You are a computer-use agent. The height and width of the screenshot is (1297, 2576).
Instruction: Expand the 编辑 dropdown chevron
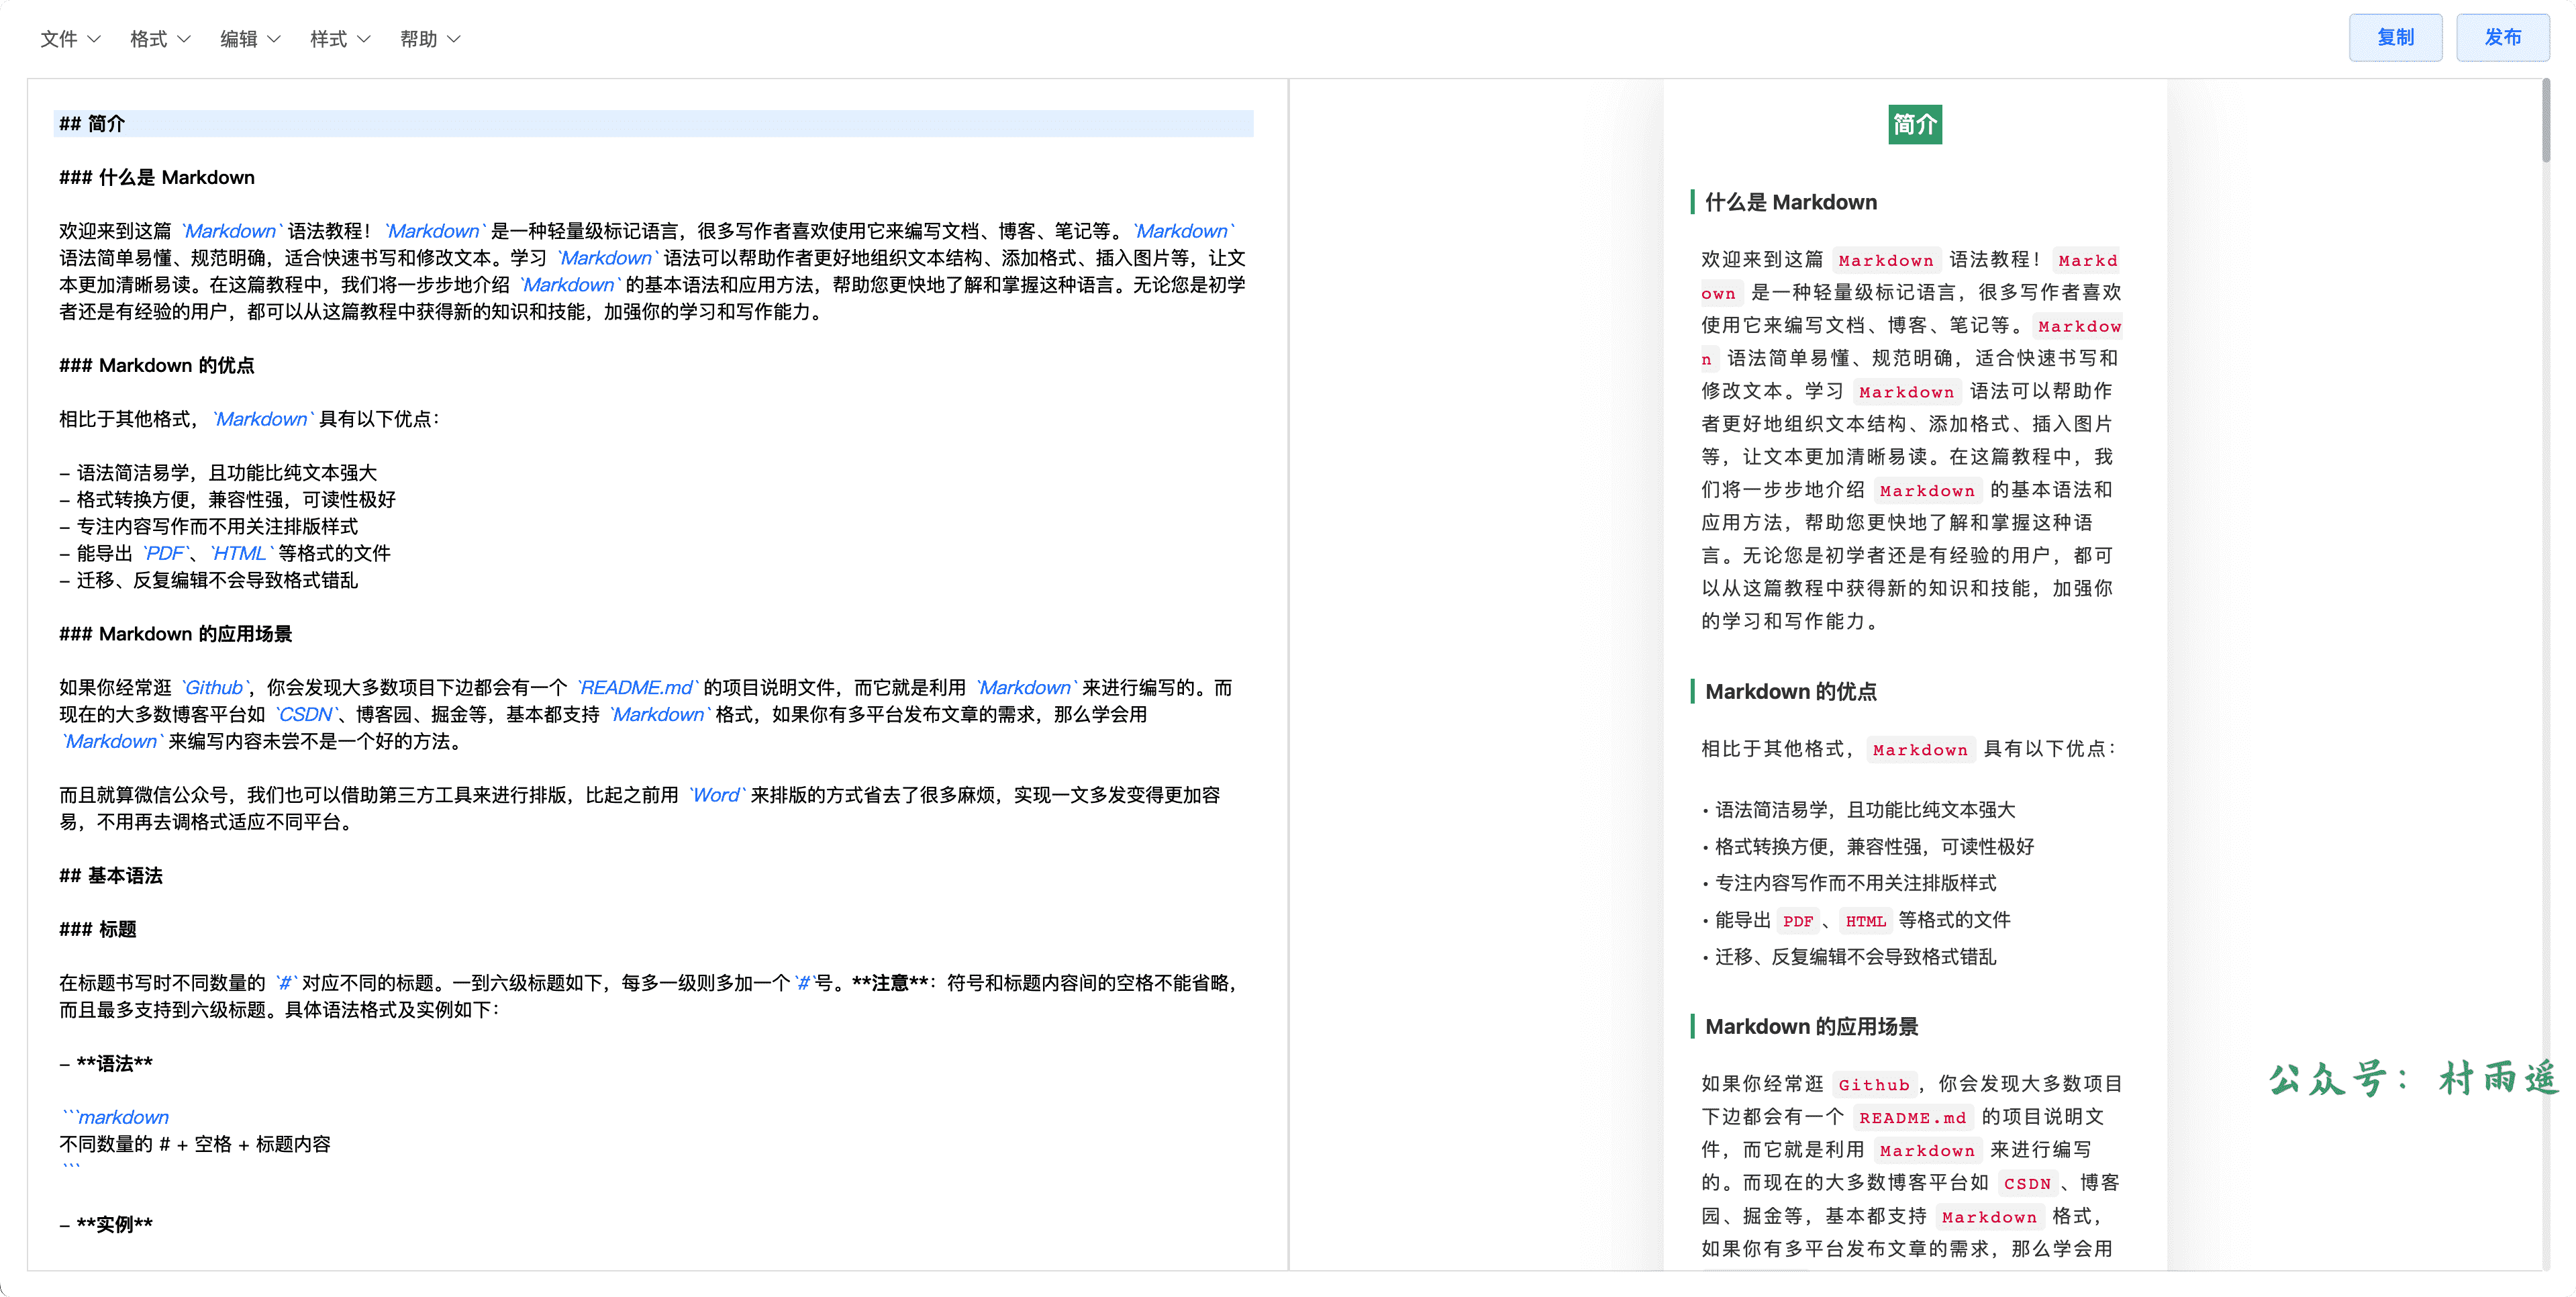point(274,39)
